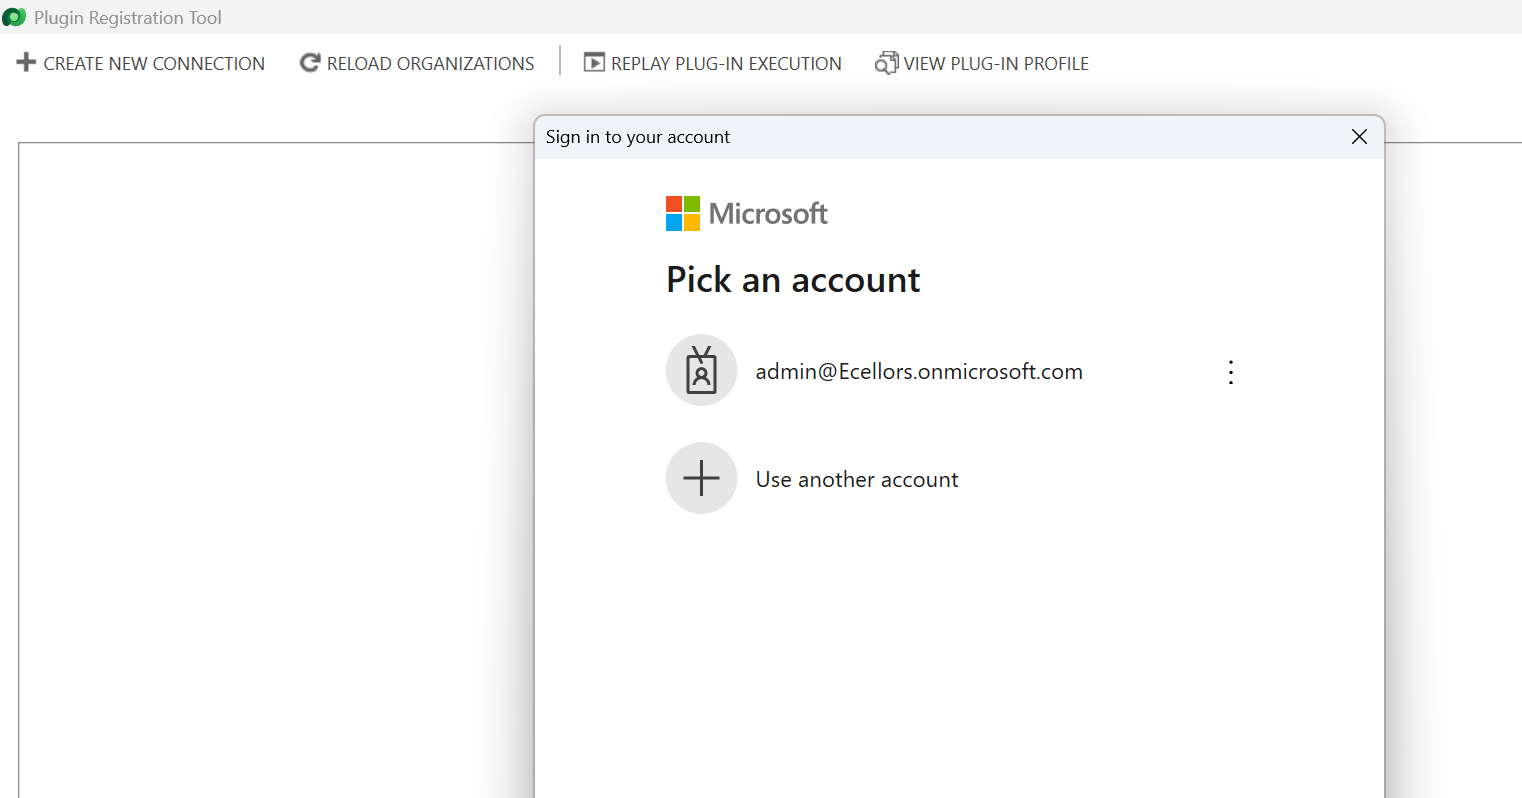Select Reload Organizations text in toolbar
Image resolution: width=1522 pixels, height=798 pixels.
coord(430,64)
